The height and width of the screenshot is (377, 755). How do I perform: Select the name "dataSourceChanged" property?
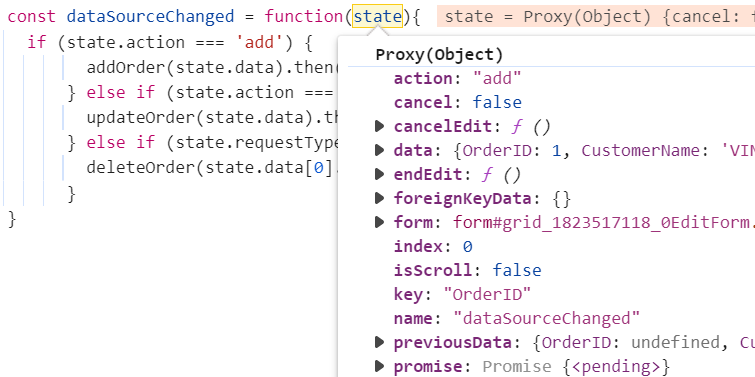(517, 318)
